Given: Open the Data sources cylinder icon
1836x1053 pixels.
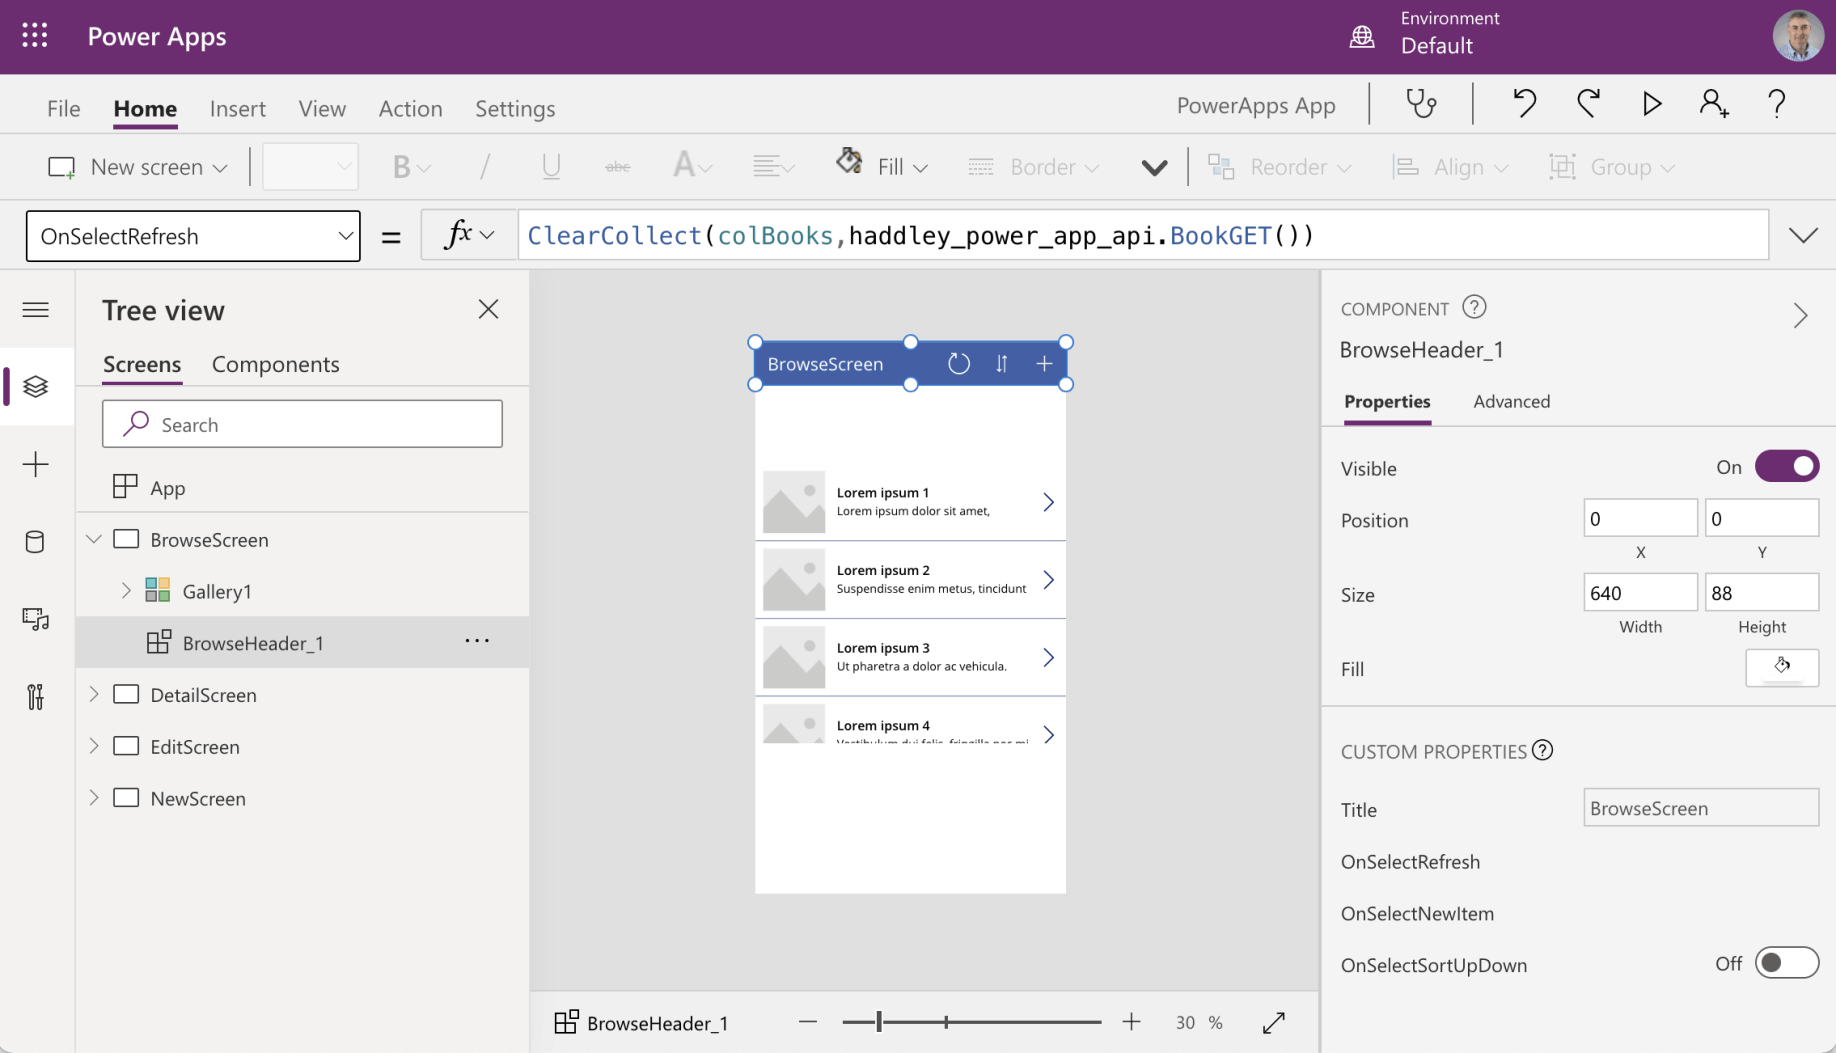Looking at the screenshot, I should [35, 542].
